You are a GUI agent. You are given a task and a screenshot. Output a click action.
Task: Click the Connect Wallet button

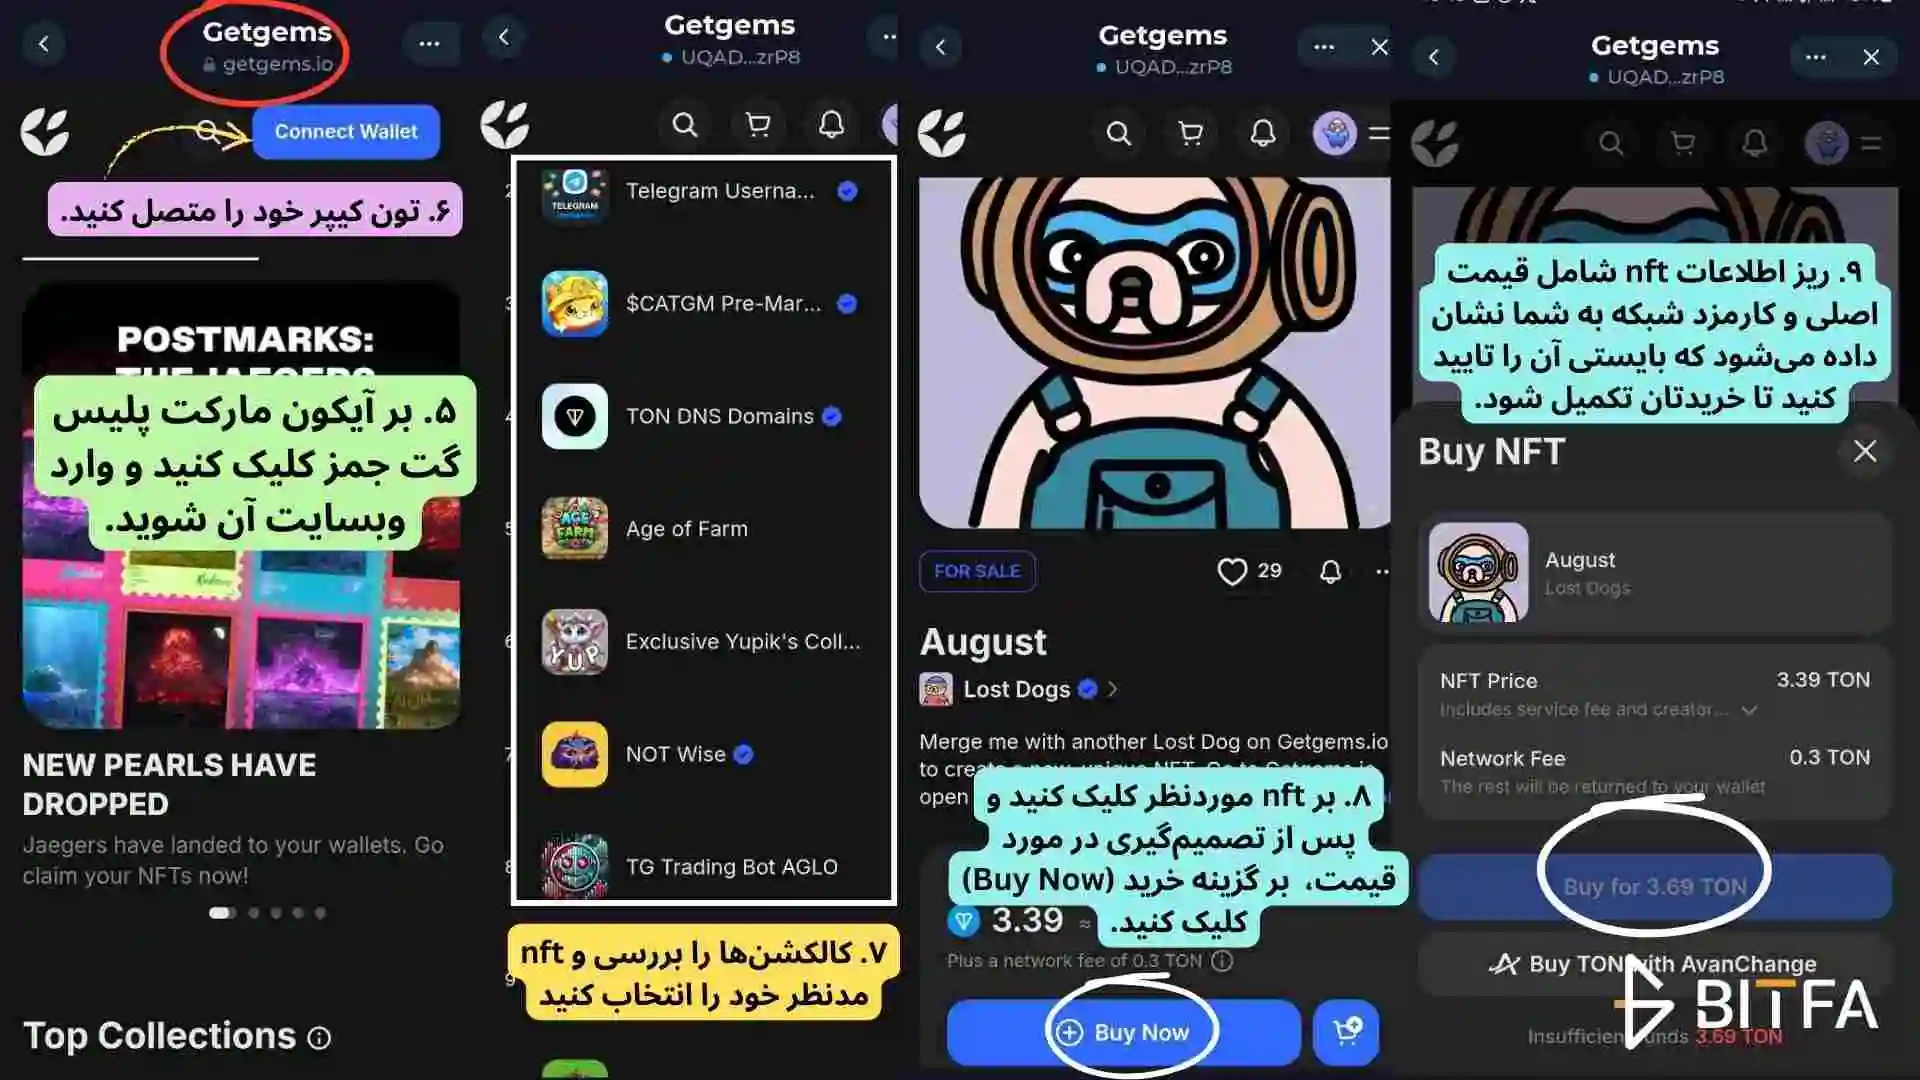point(343,131)
